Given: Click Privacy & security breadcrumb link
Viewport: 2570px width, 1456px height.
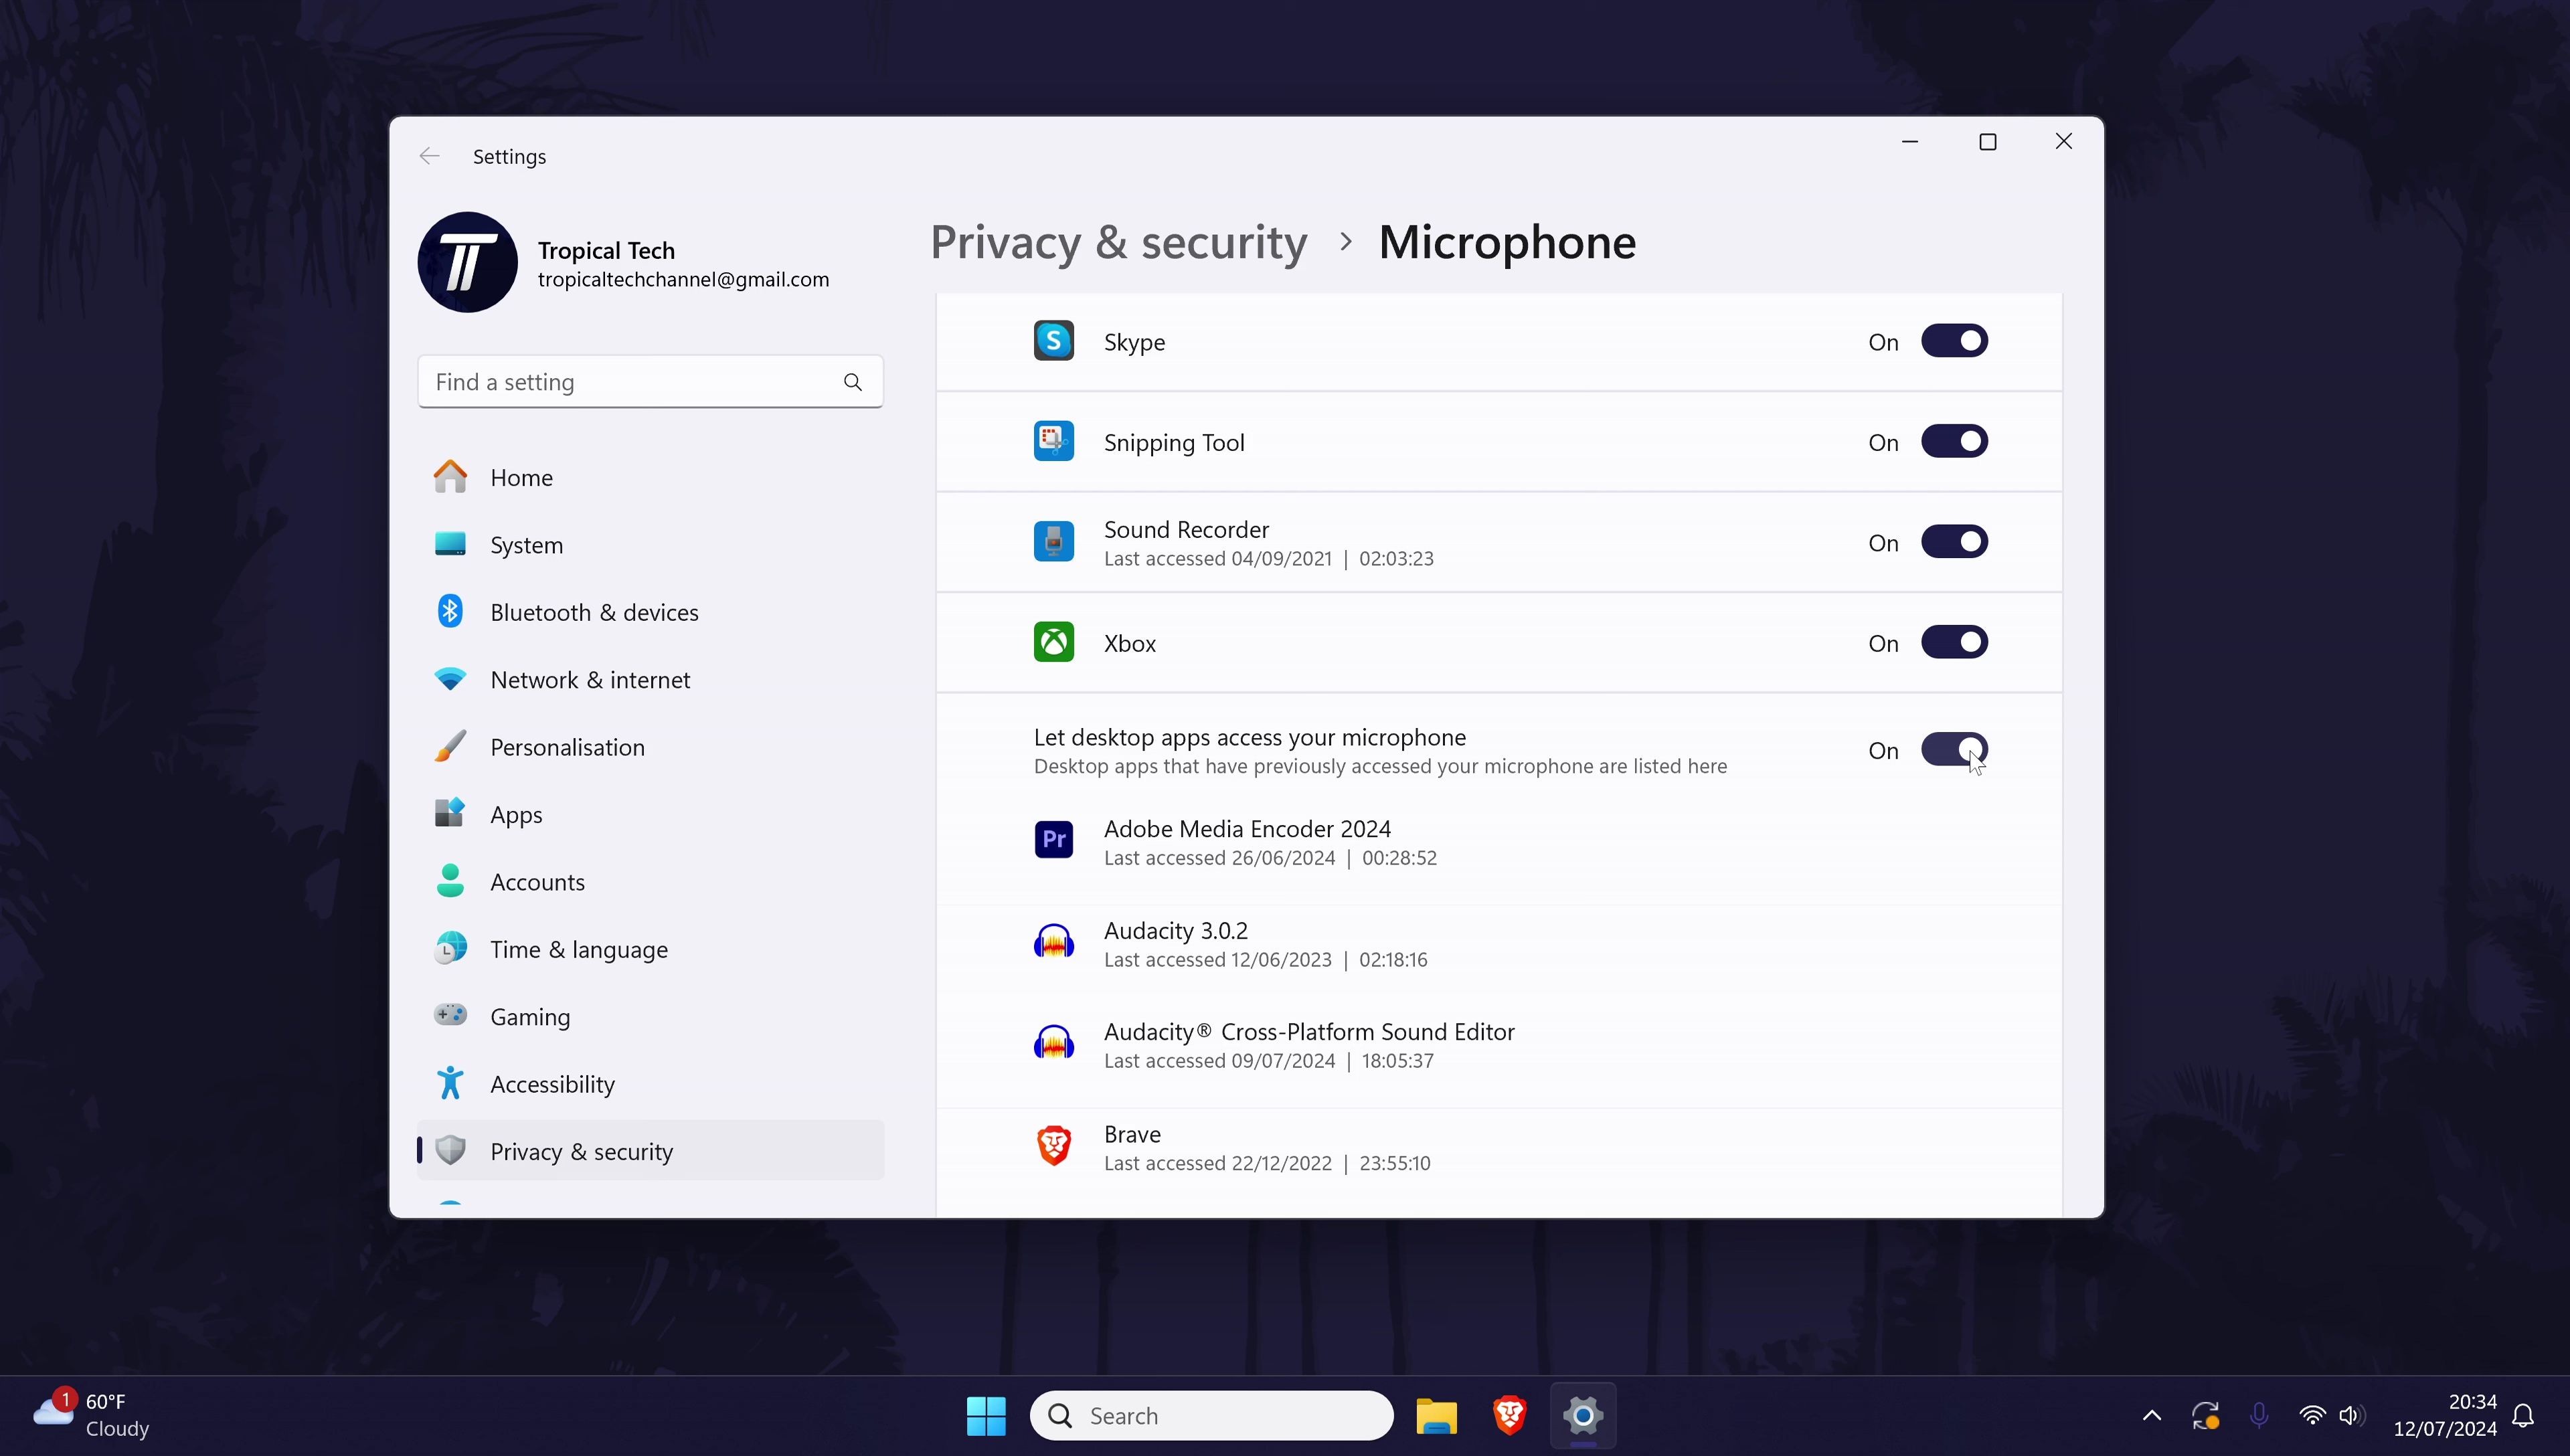Looking at the screenshot, I should (x=1118, y=243).
